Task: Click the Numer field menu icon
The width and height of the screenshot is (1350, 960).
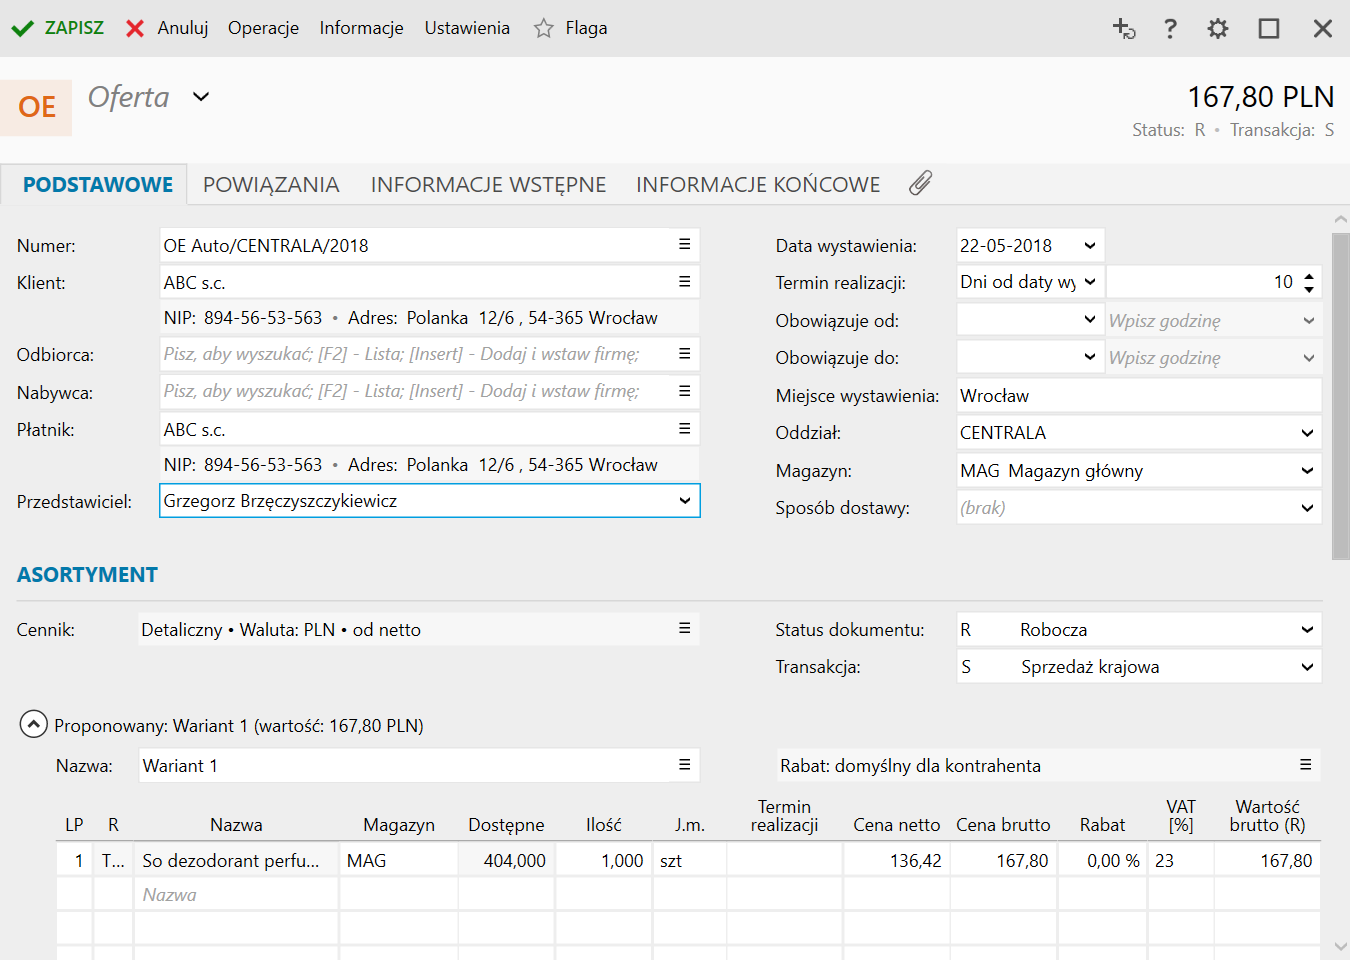Action: [685, 245]
